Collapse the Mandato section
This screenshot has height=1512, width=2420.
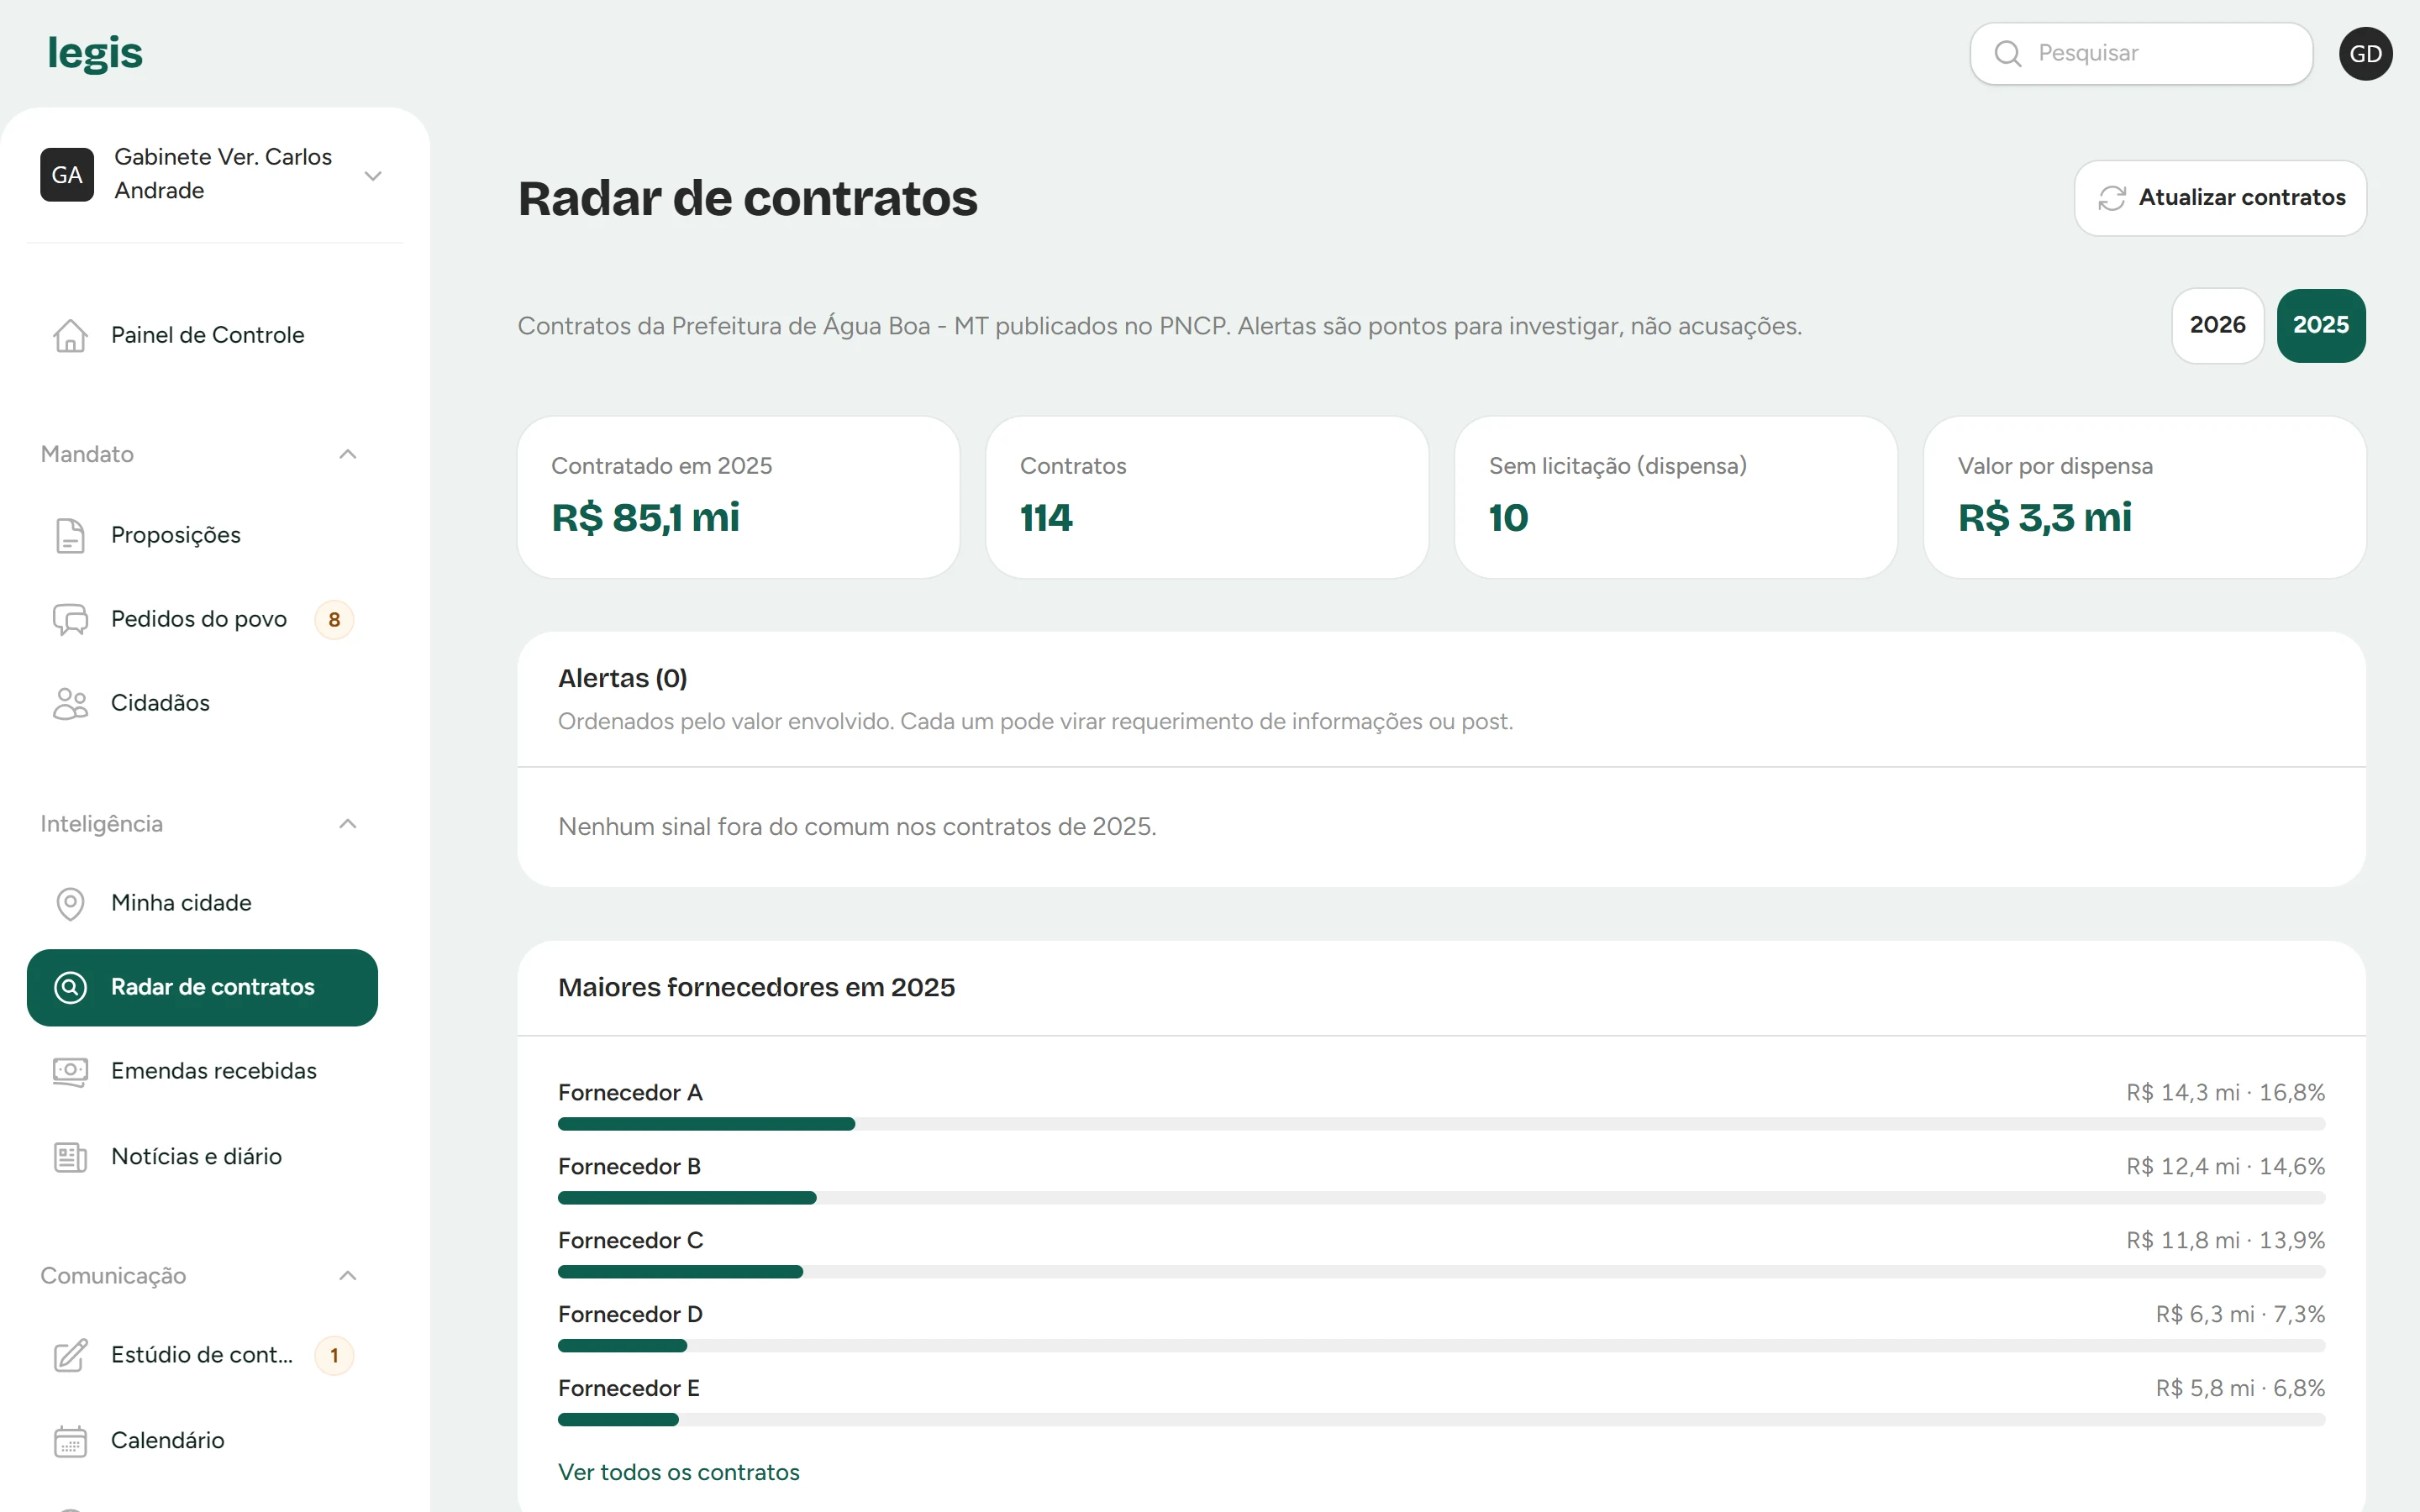point(347,454)
